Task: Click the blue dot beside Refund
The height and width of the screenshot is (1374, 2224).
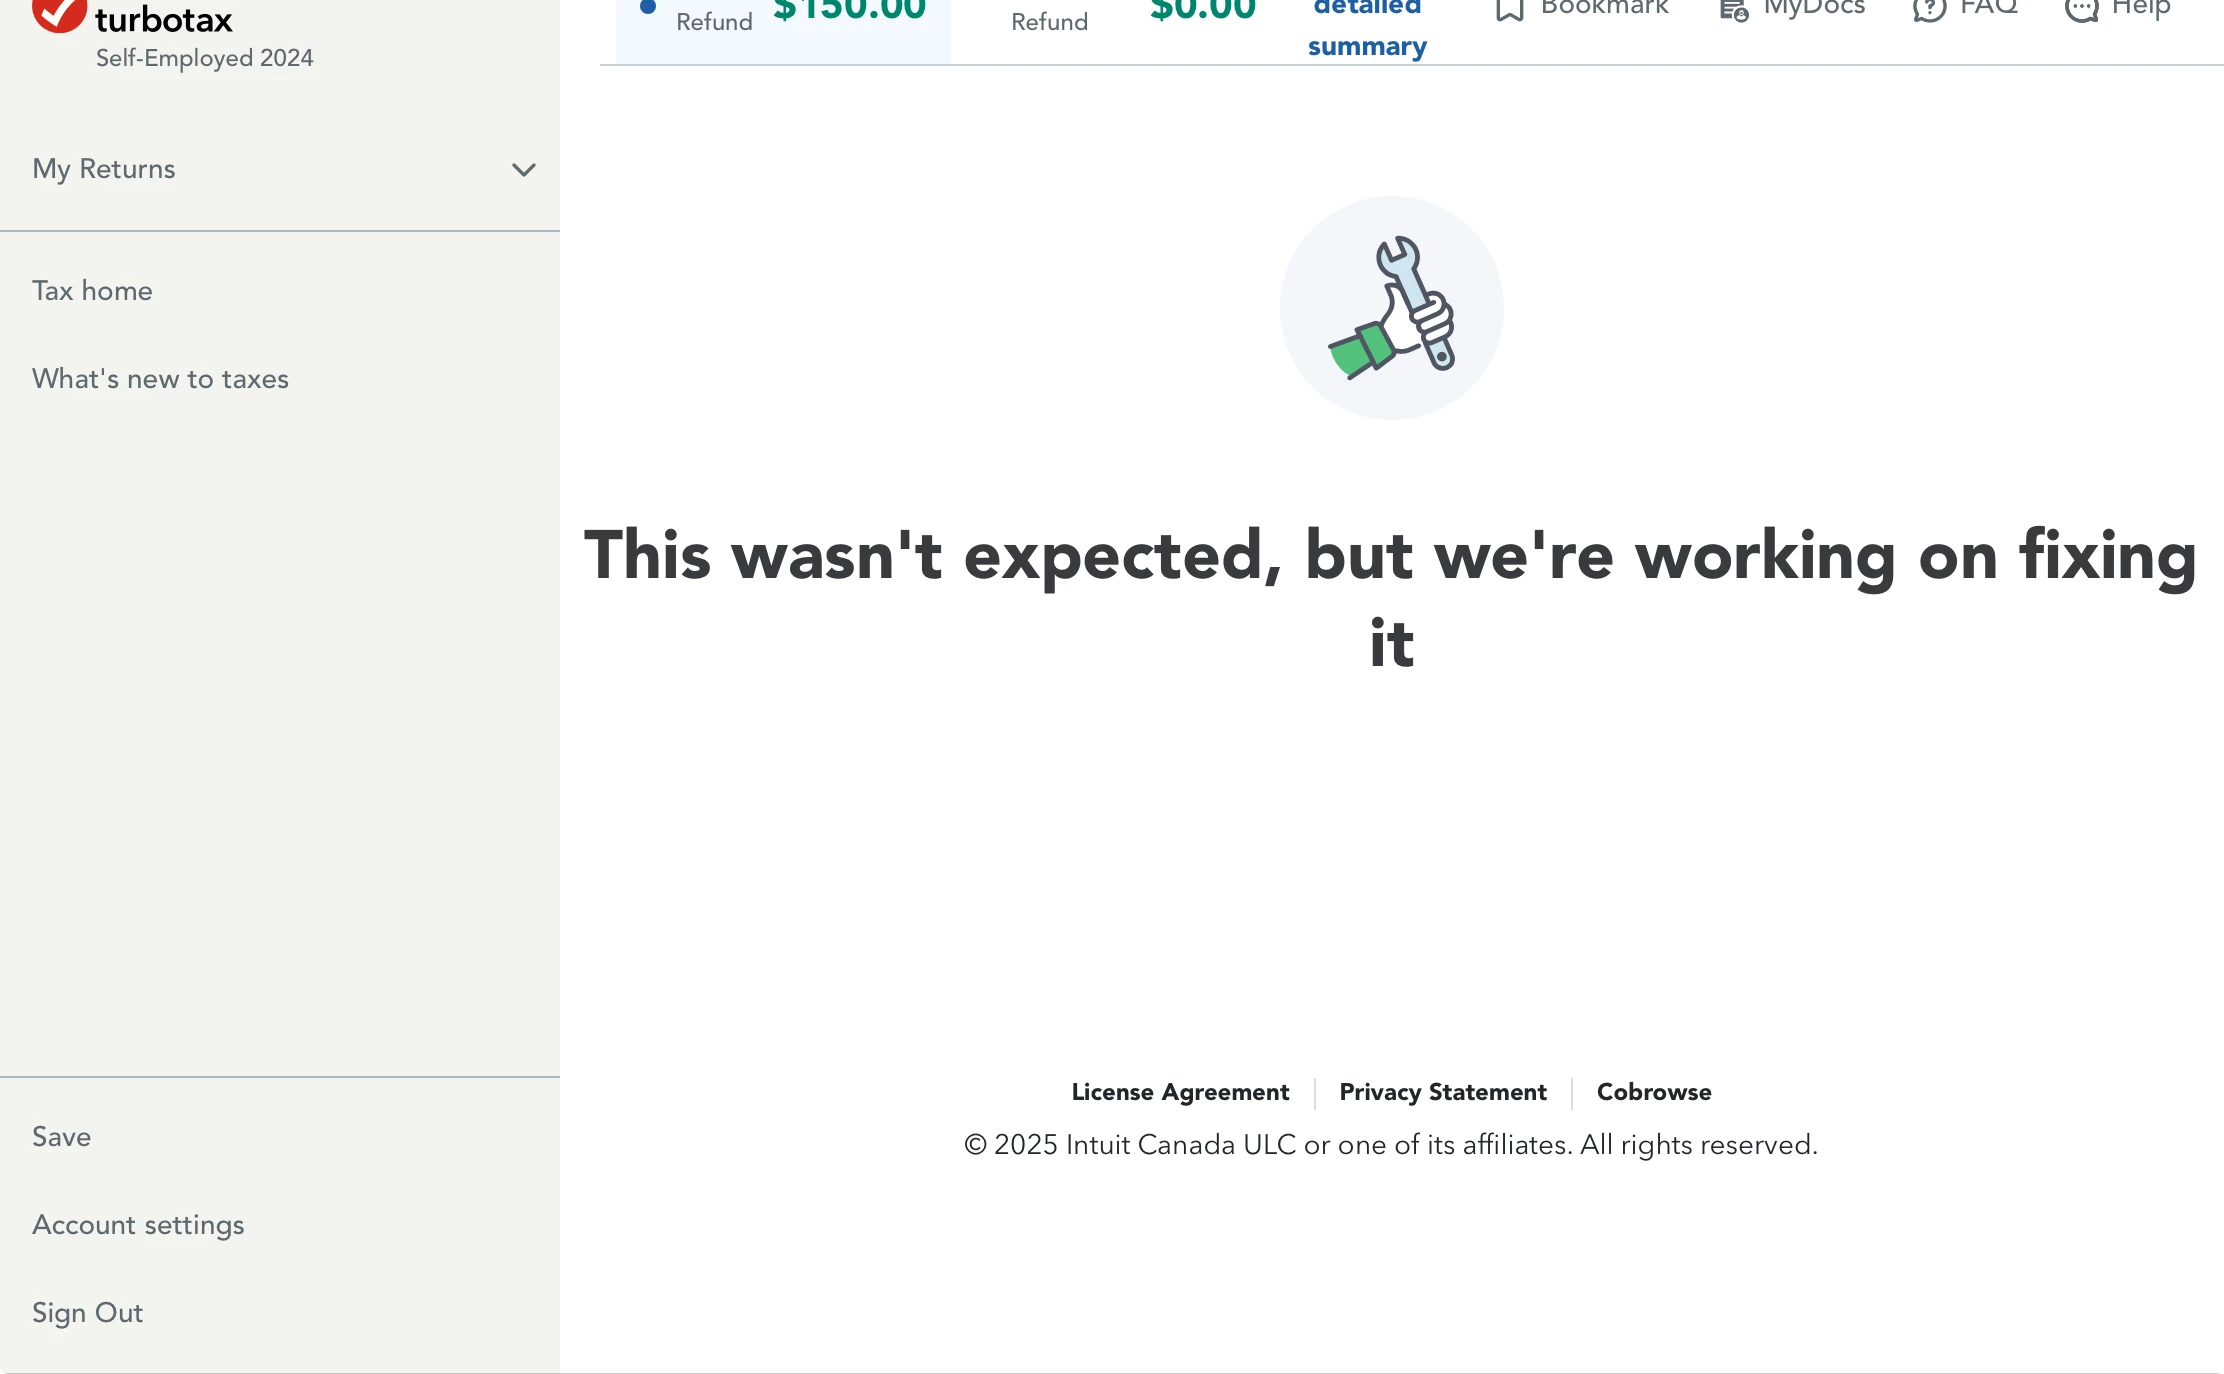Action: coord(648,8)
